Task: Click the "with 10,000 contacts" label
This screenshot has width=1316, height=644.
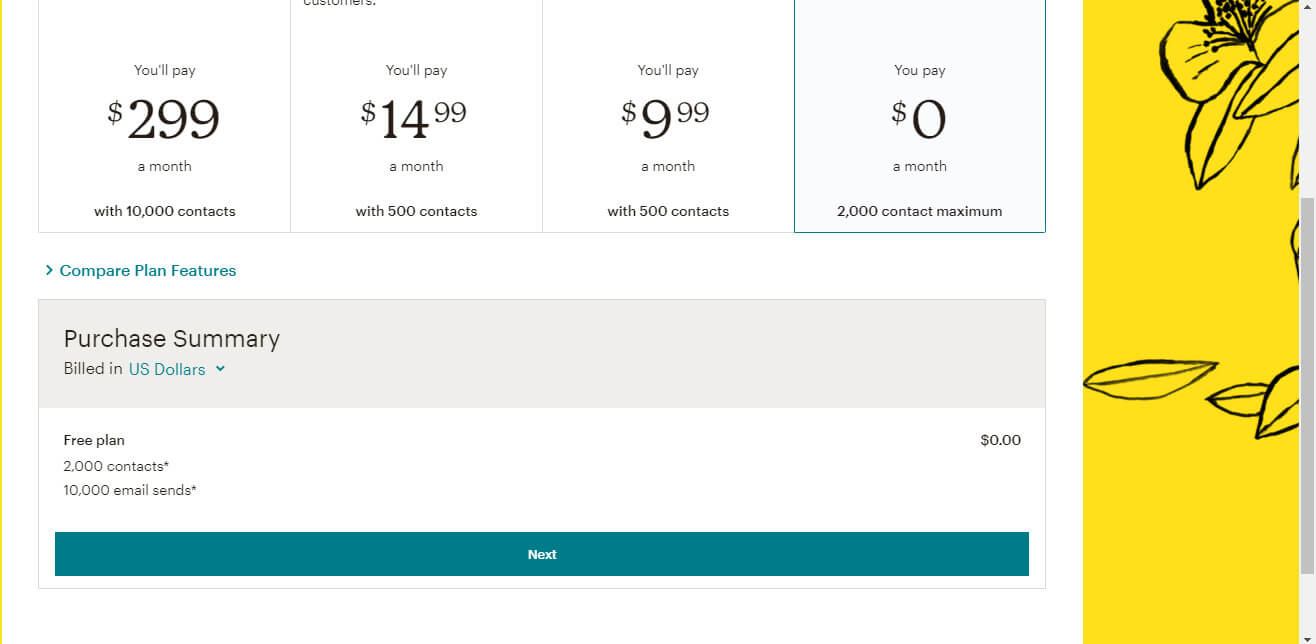Action: 165,212
